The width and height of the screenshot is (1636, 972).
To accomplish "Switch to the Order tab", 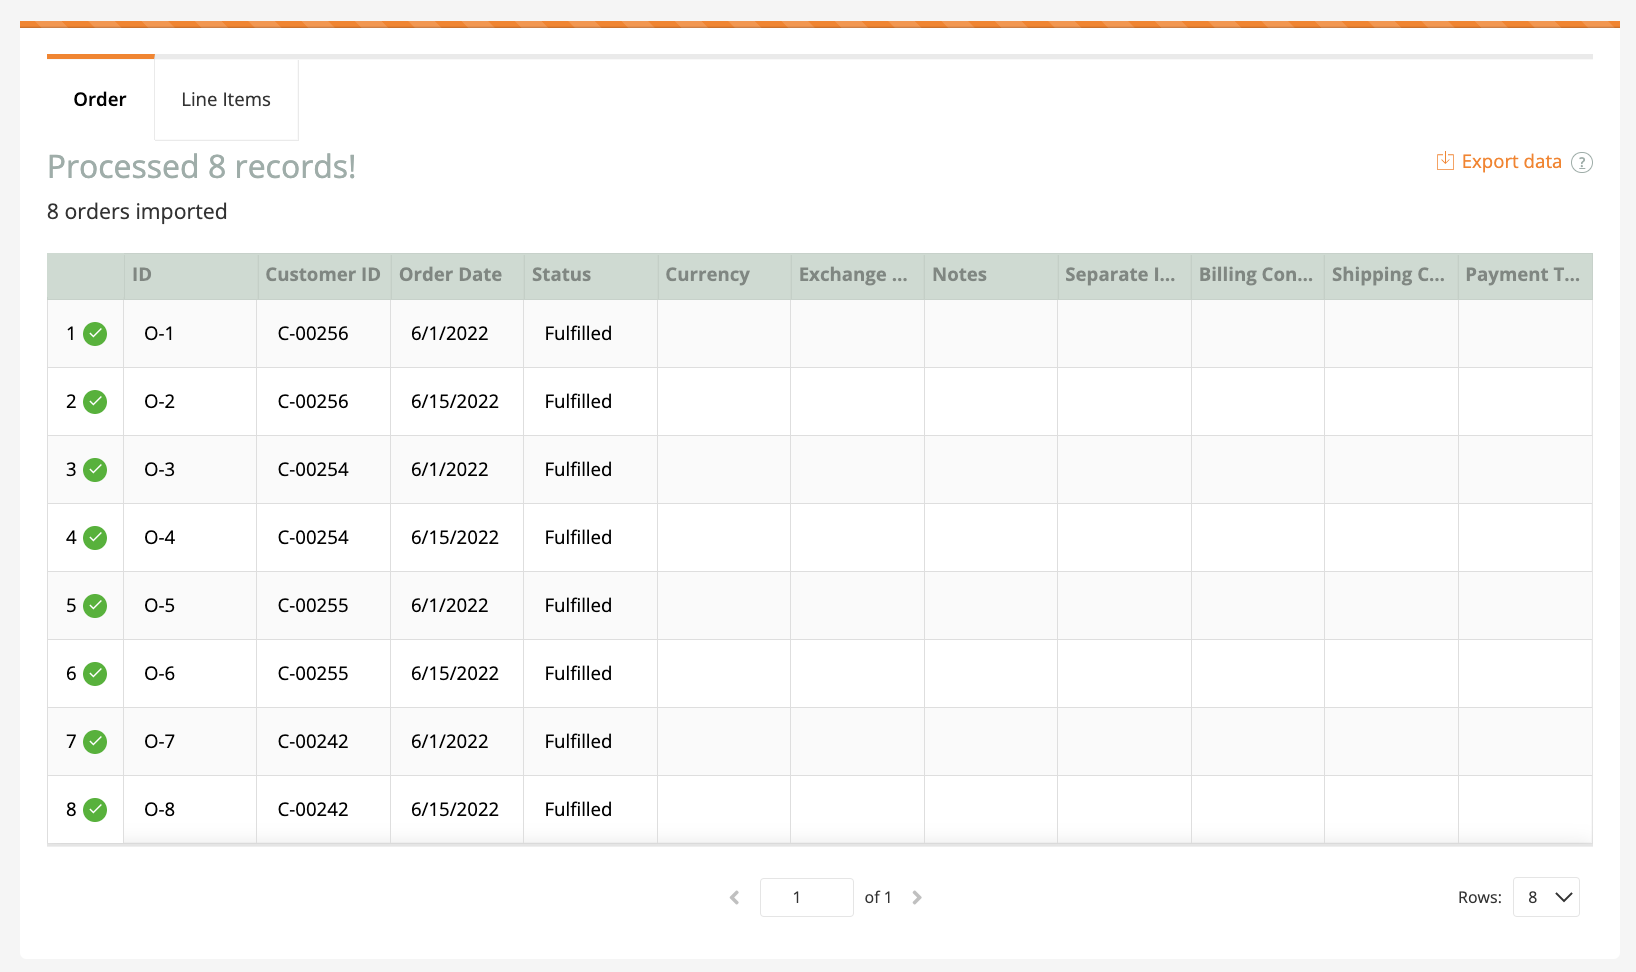I will (100, 99).
